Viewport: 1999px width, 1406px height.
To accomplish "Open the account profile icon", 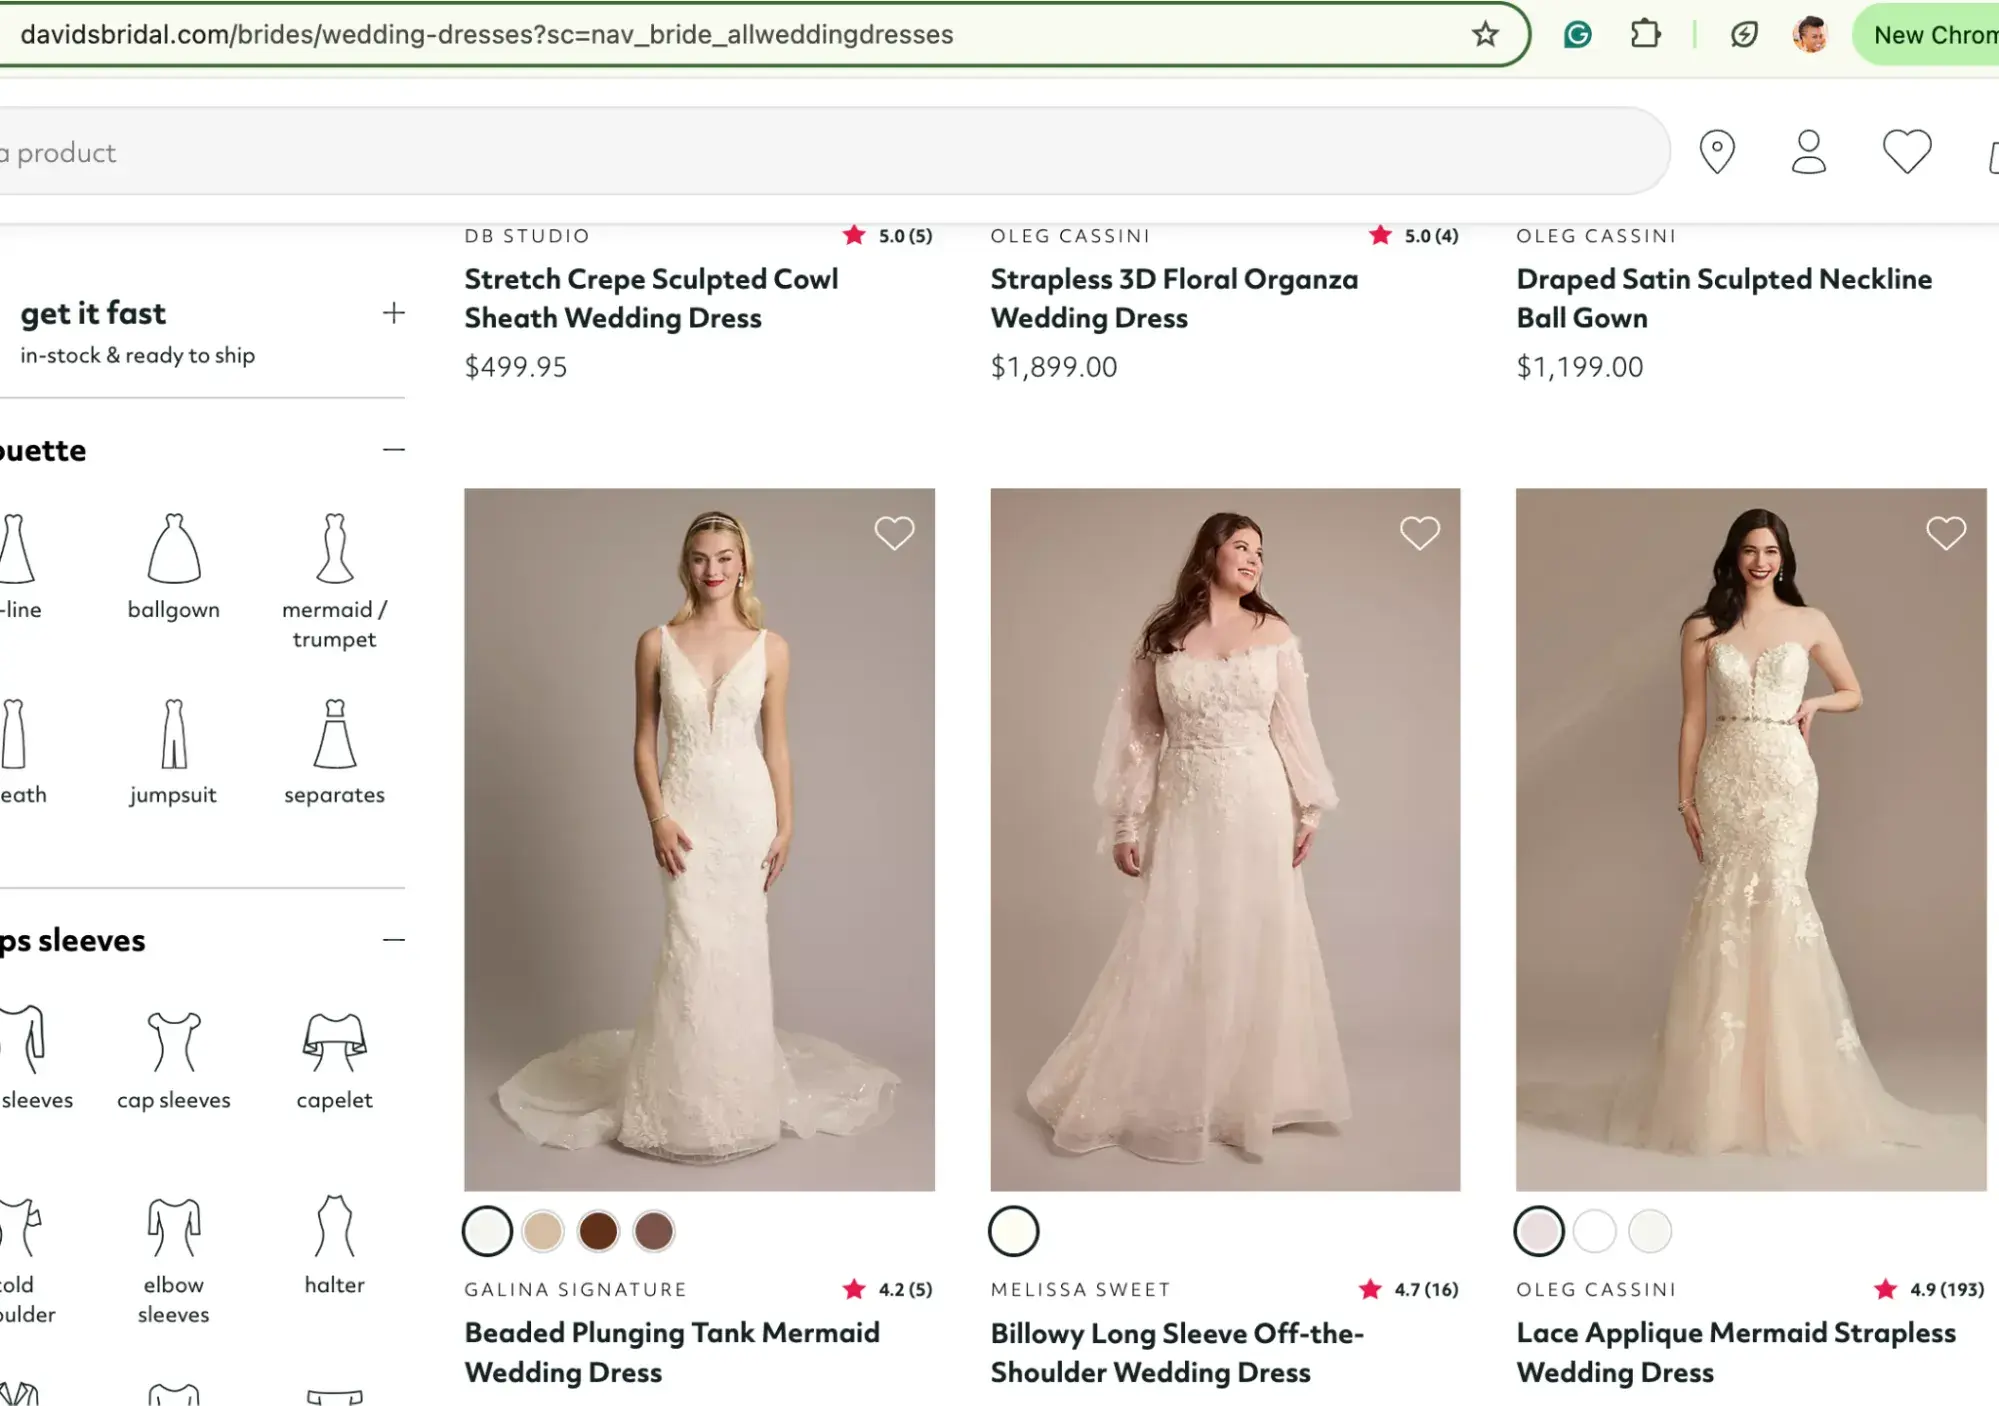I will [1808, 152].
